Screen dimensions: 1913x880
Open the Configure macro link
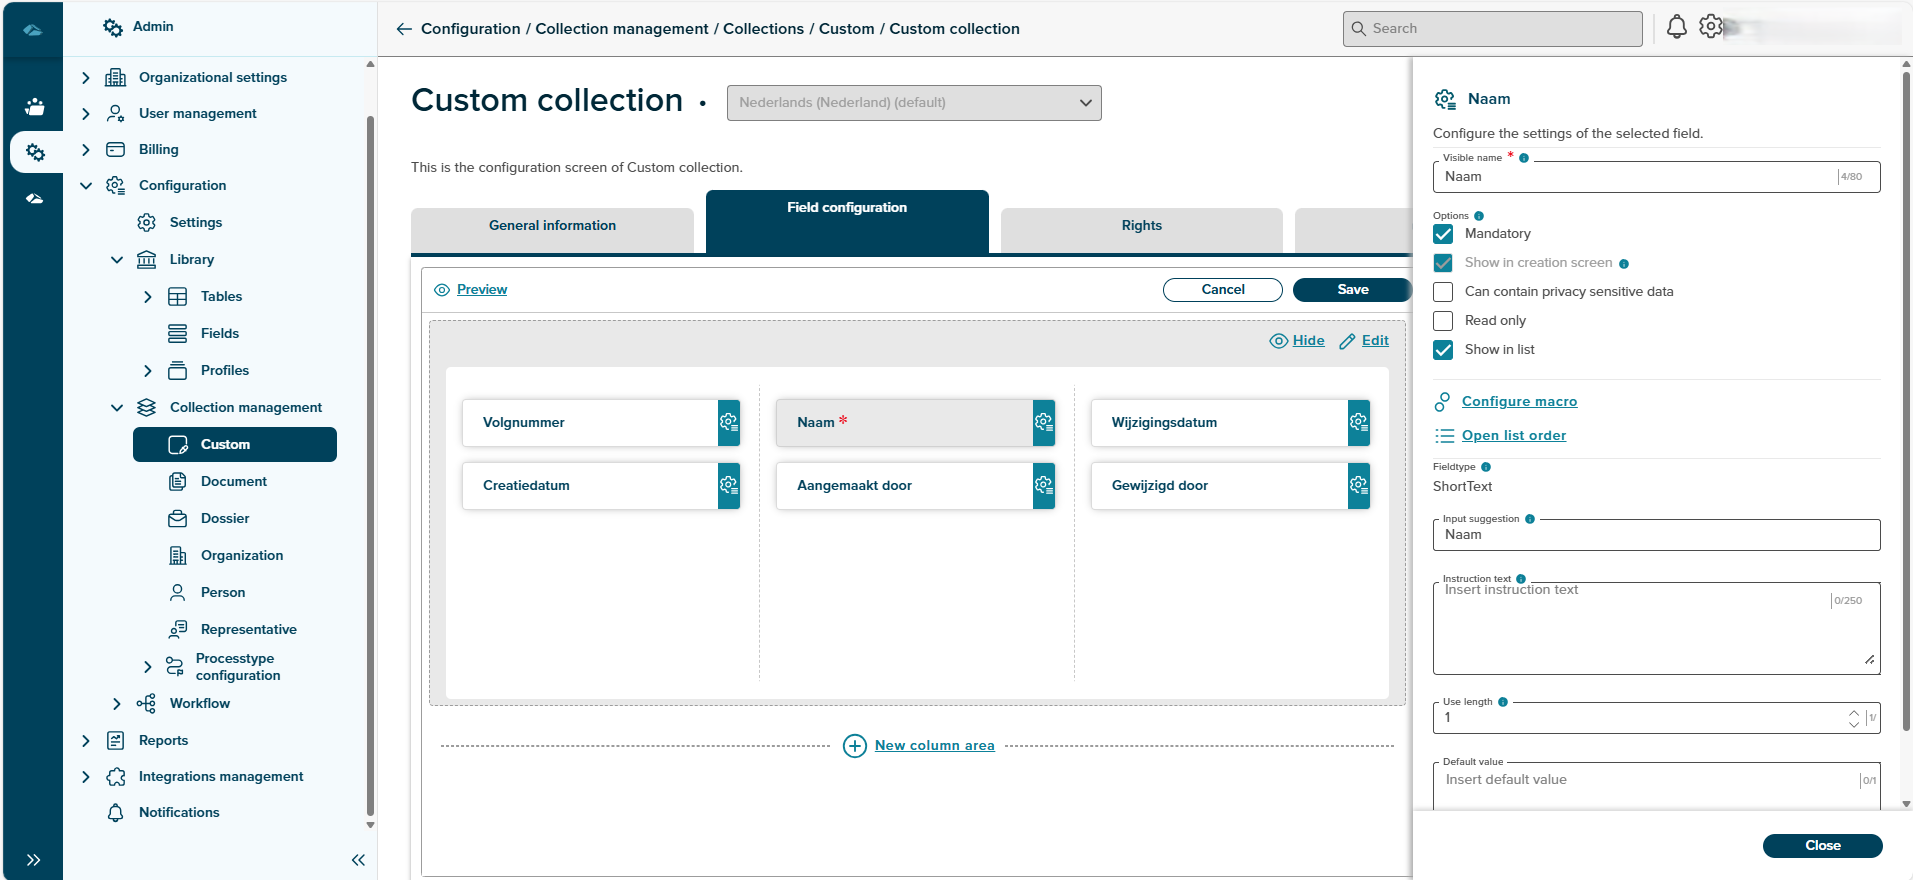[x=1519, y=402]
